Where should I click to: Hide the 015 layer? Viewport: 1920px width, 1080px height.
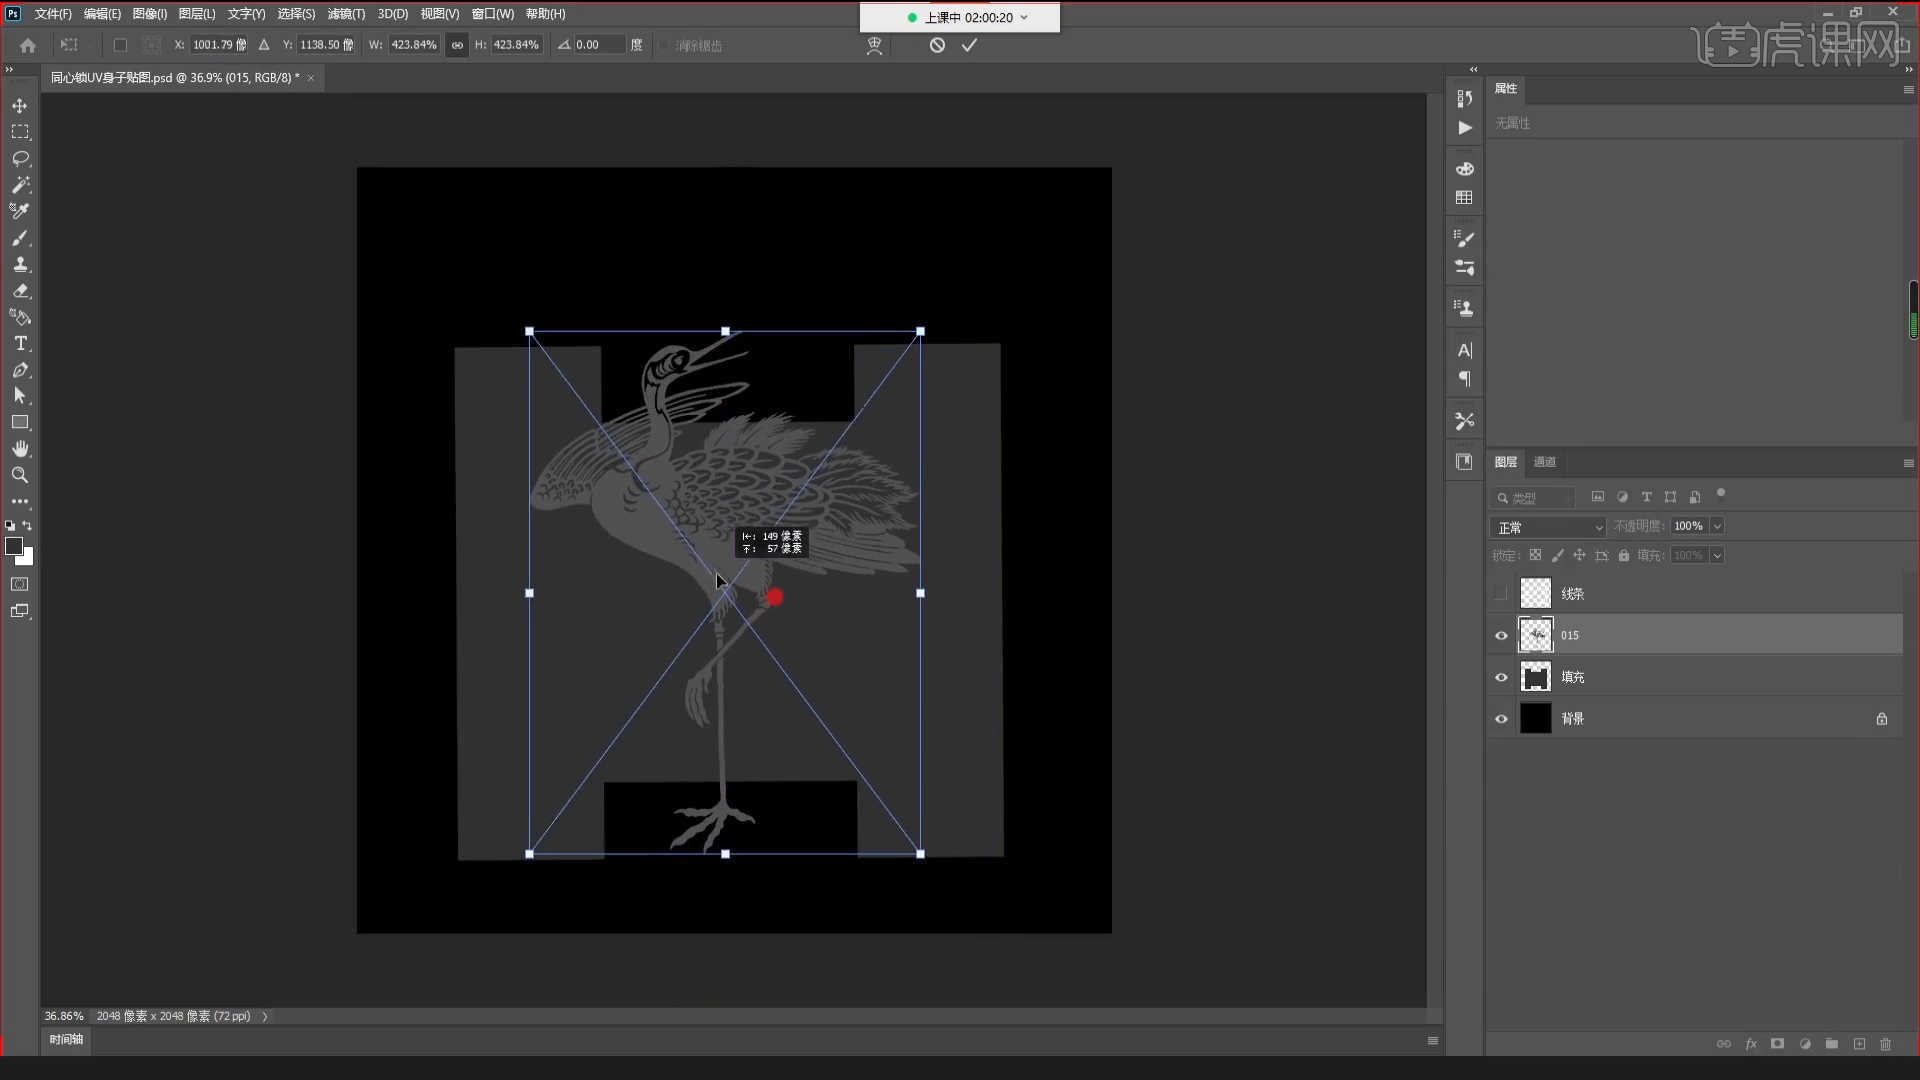[x=1501, y=635]
